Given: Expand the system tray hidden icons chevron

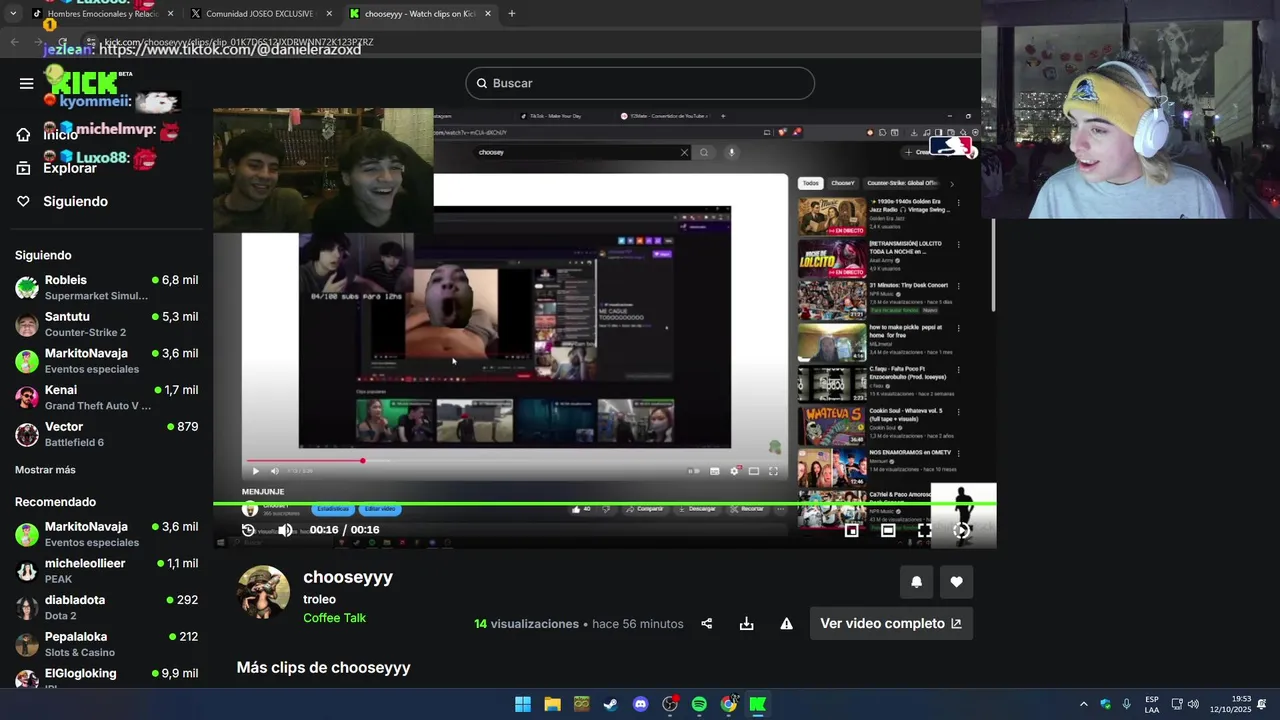Looking at the screenshot, I should 1084,704.
